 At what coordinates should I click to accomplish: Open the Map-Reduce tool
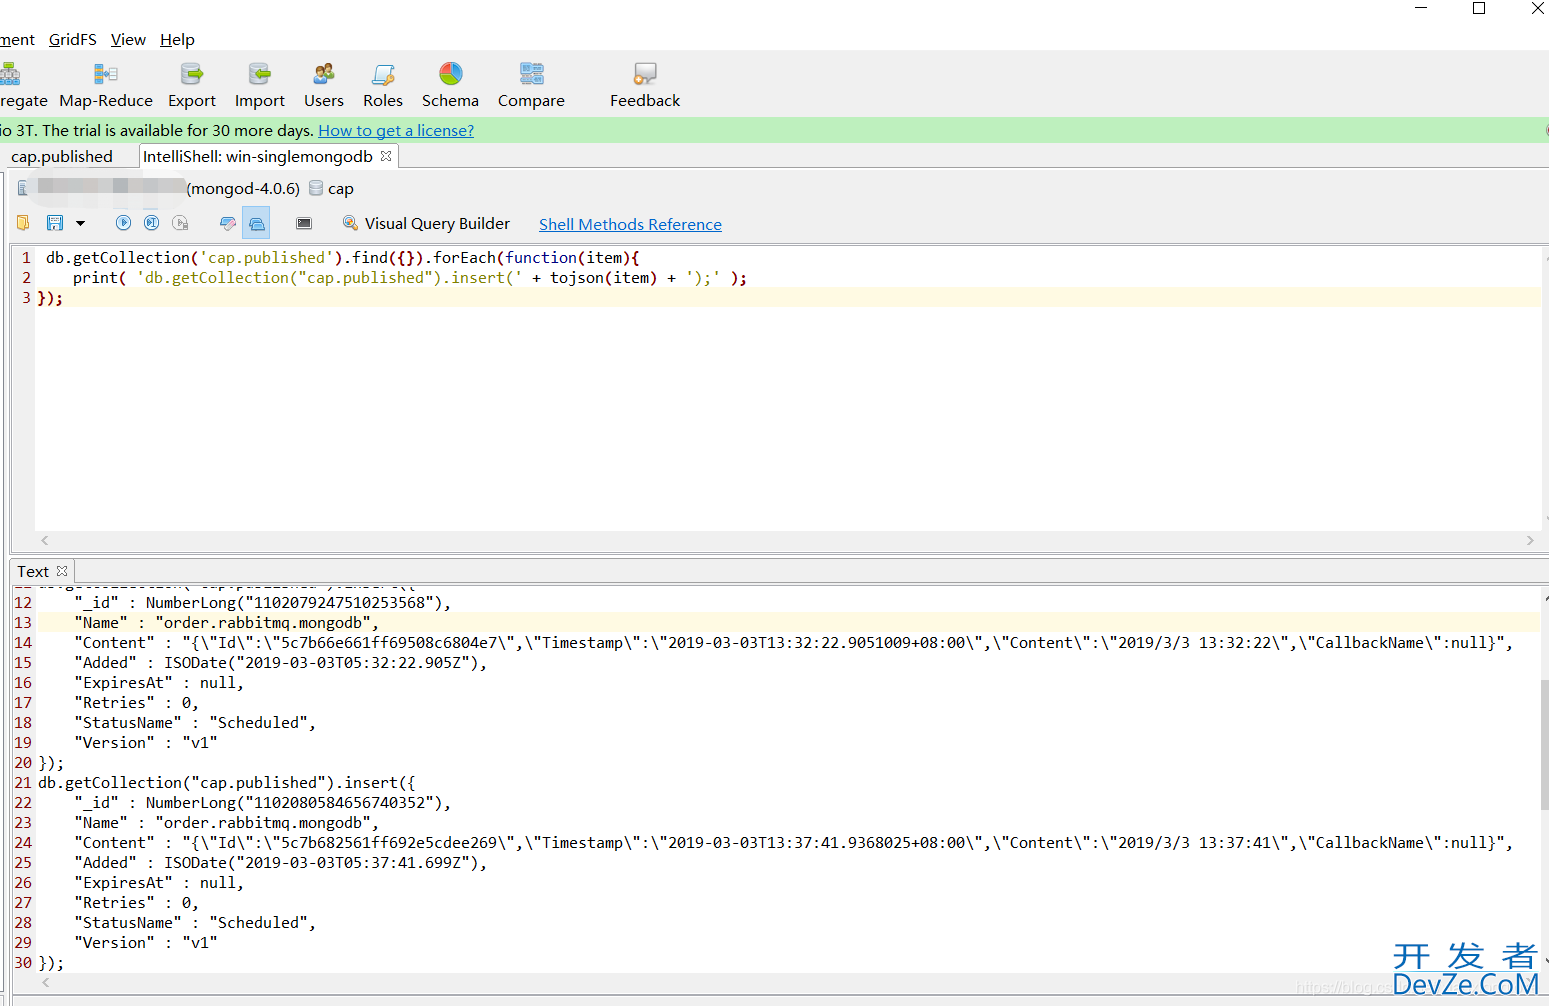tap(106, 86)
